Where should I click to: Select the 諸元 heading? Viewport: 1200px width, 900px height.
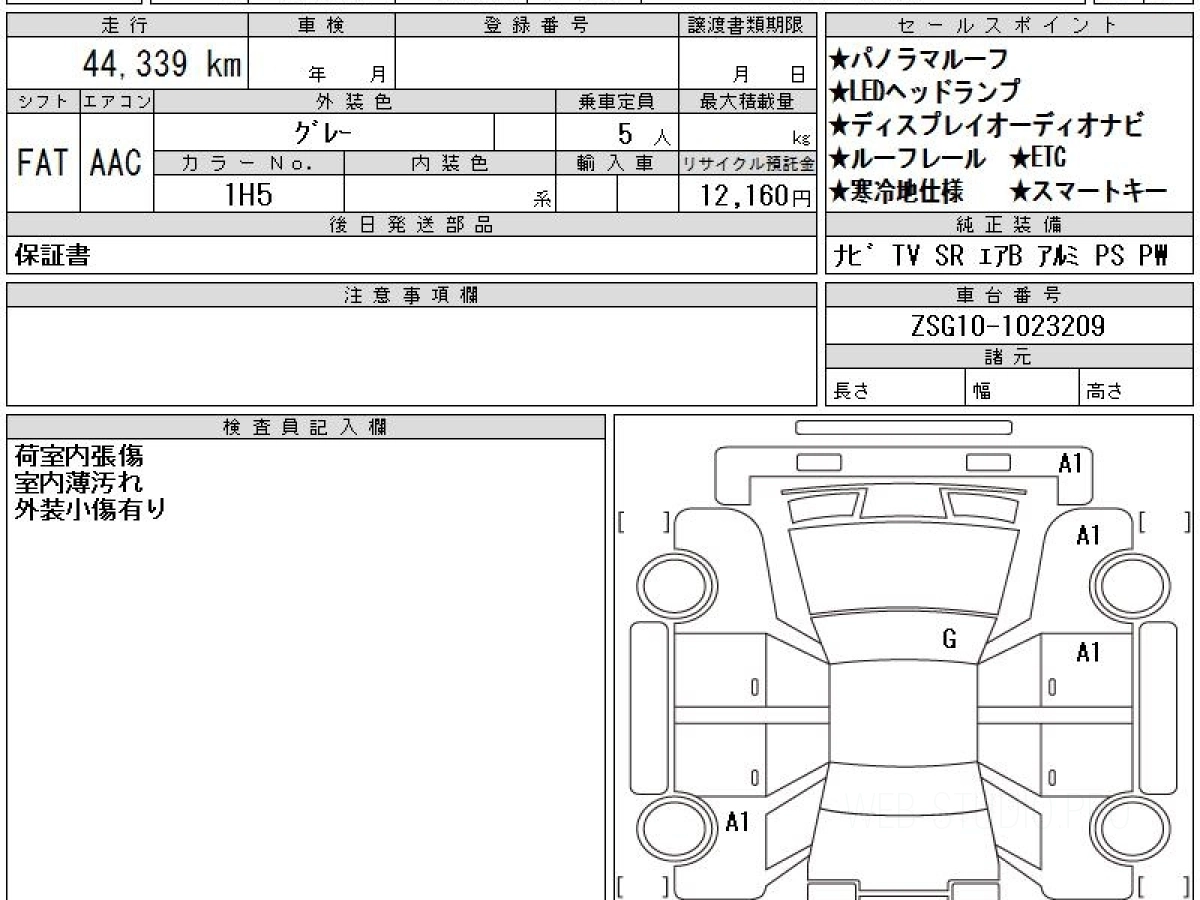tap(1008, 357)
